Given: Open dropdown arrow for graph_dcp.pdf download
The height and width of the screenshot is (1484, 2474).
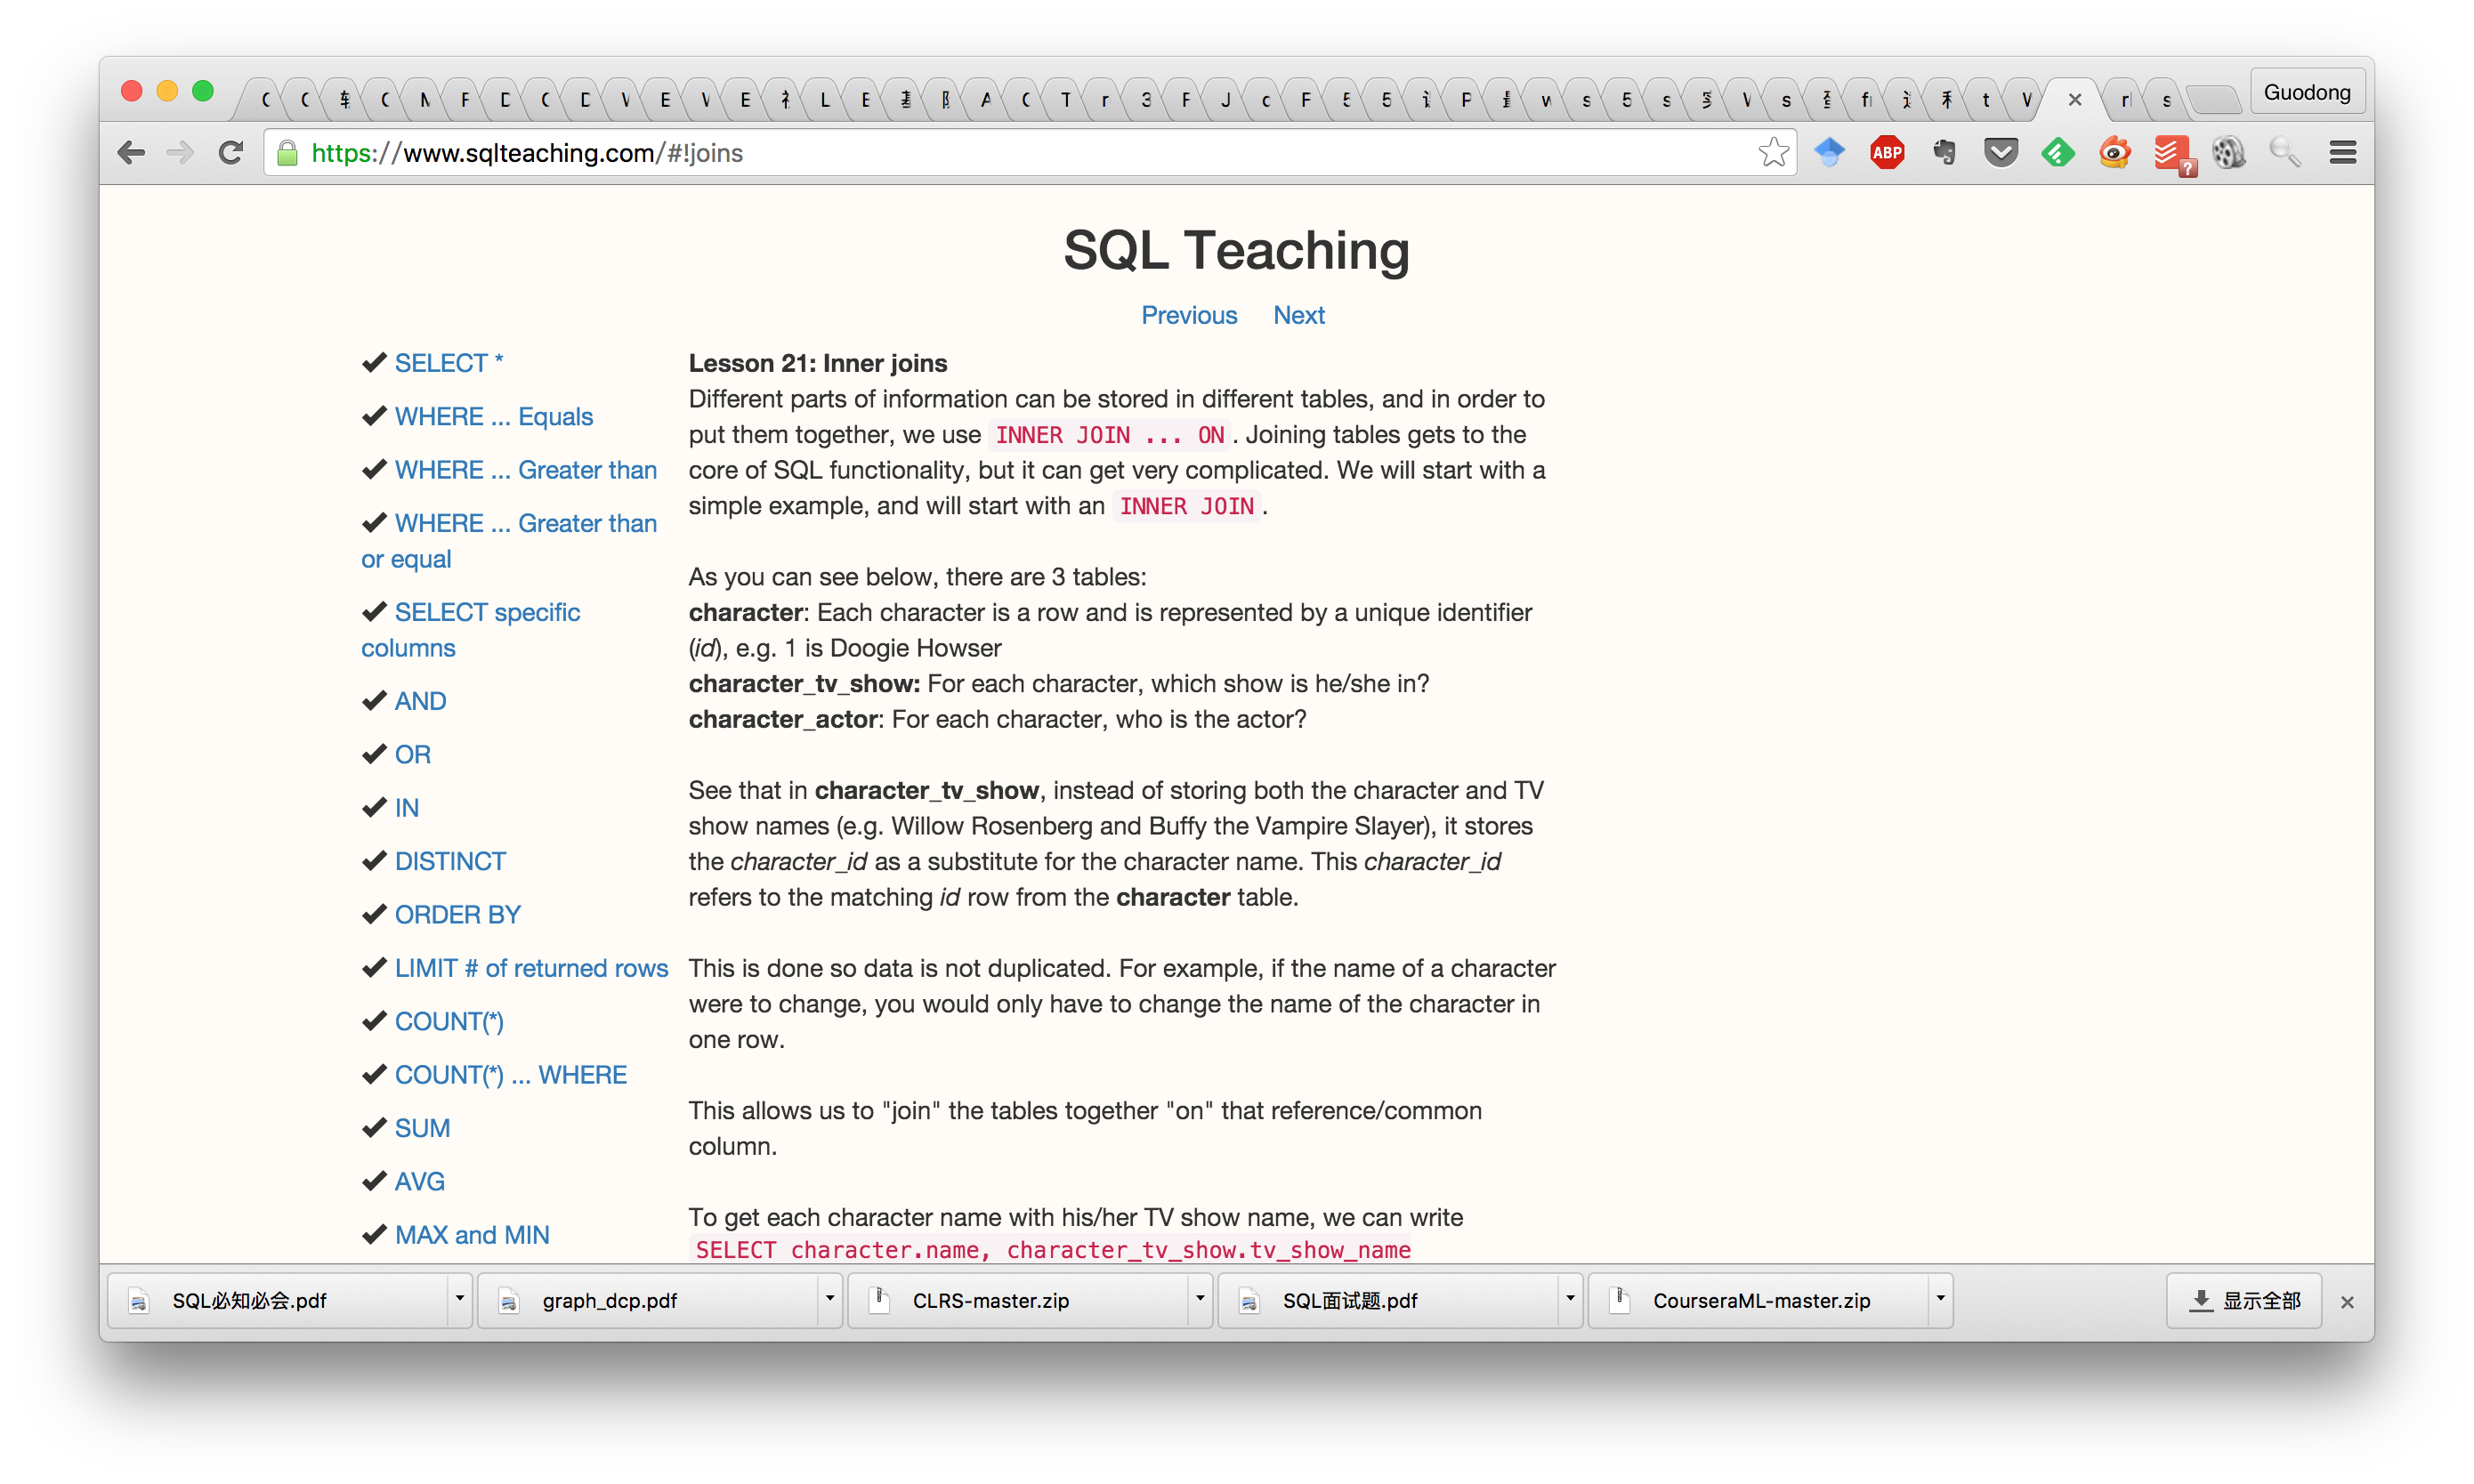Looking at the screenshot, I should click(x=829, y=1299).
